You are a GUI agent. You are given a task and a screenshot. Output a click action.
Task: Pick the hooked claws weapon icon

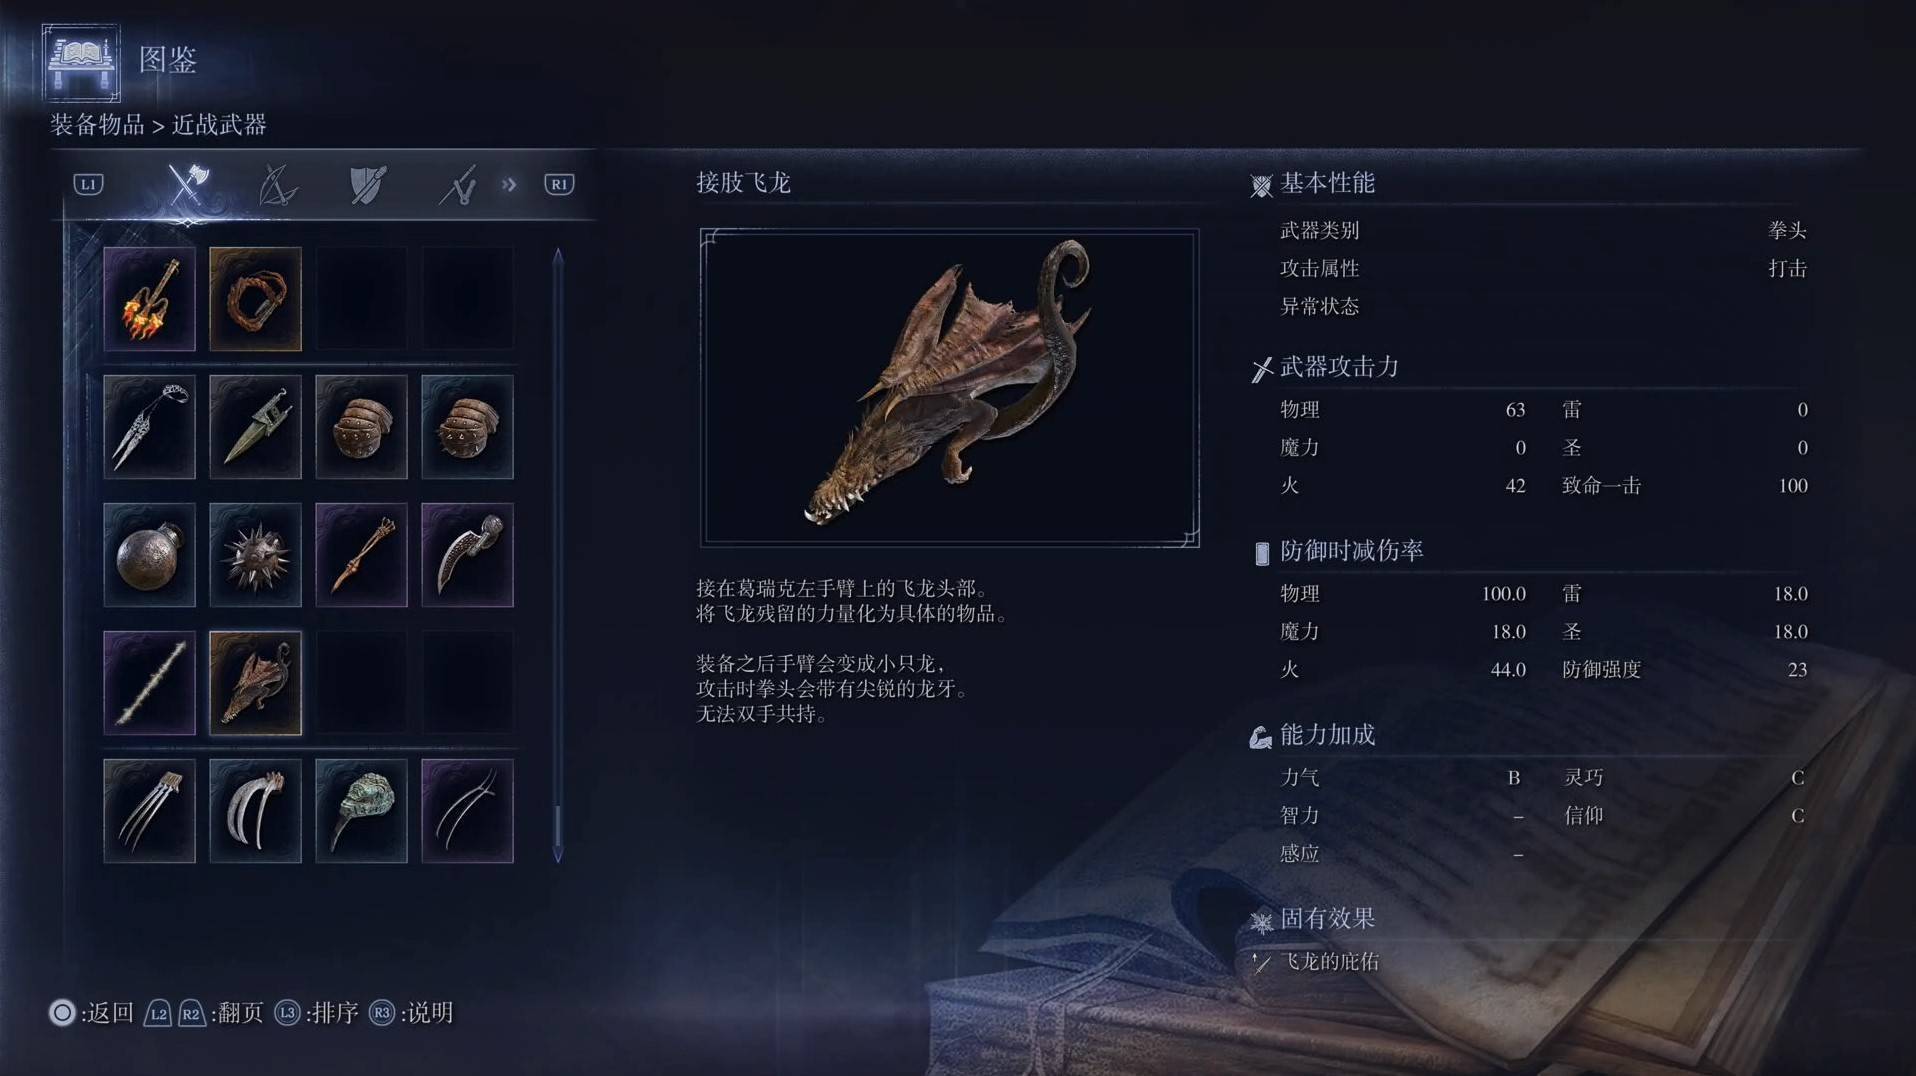point(255,811)
